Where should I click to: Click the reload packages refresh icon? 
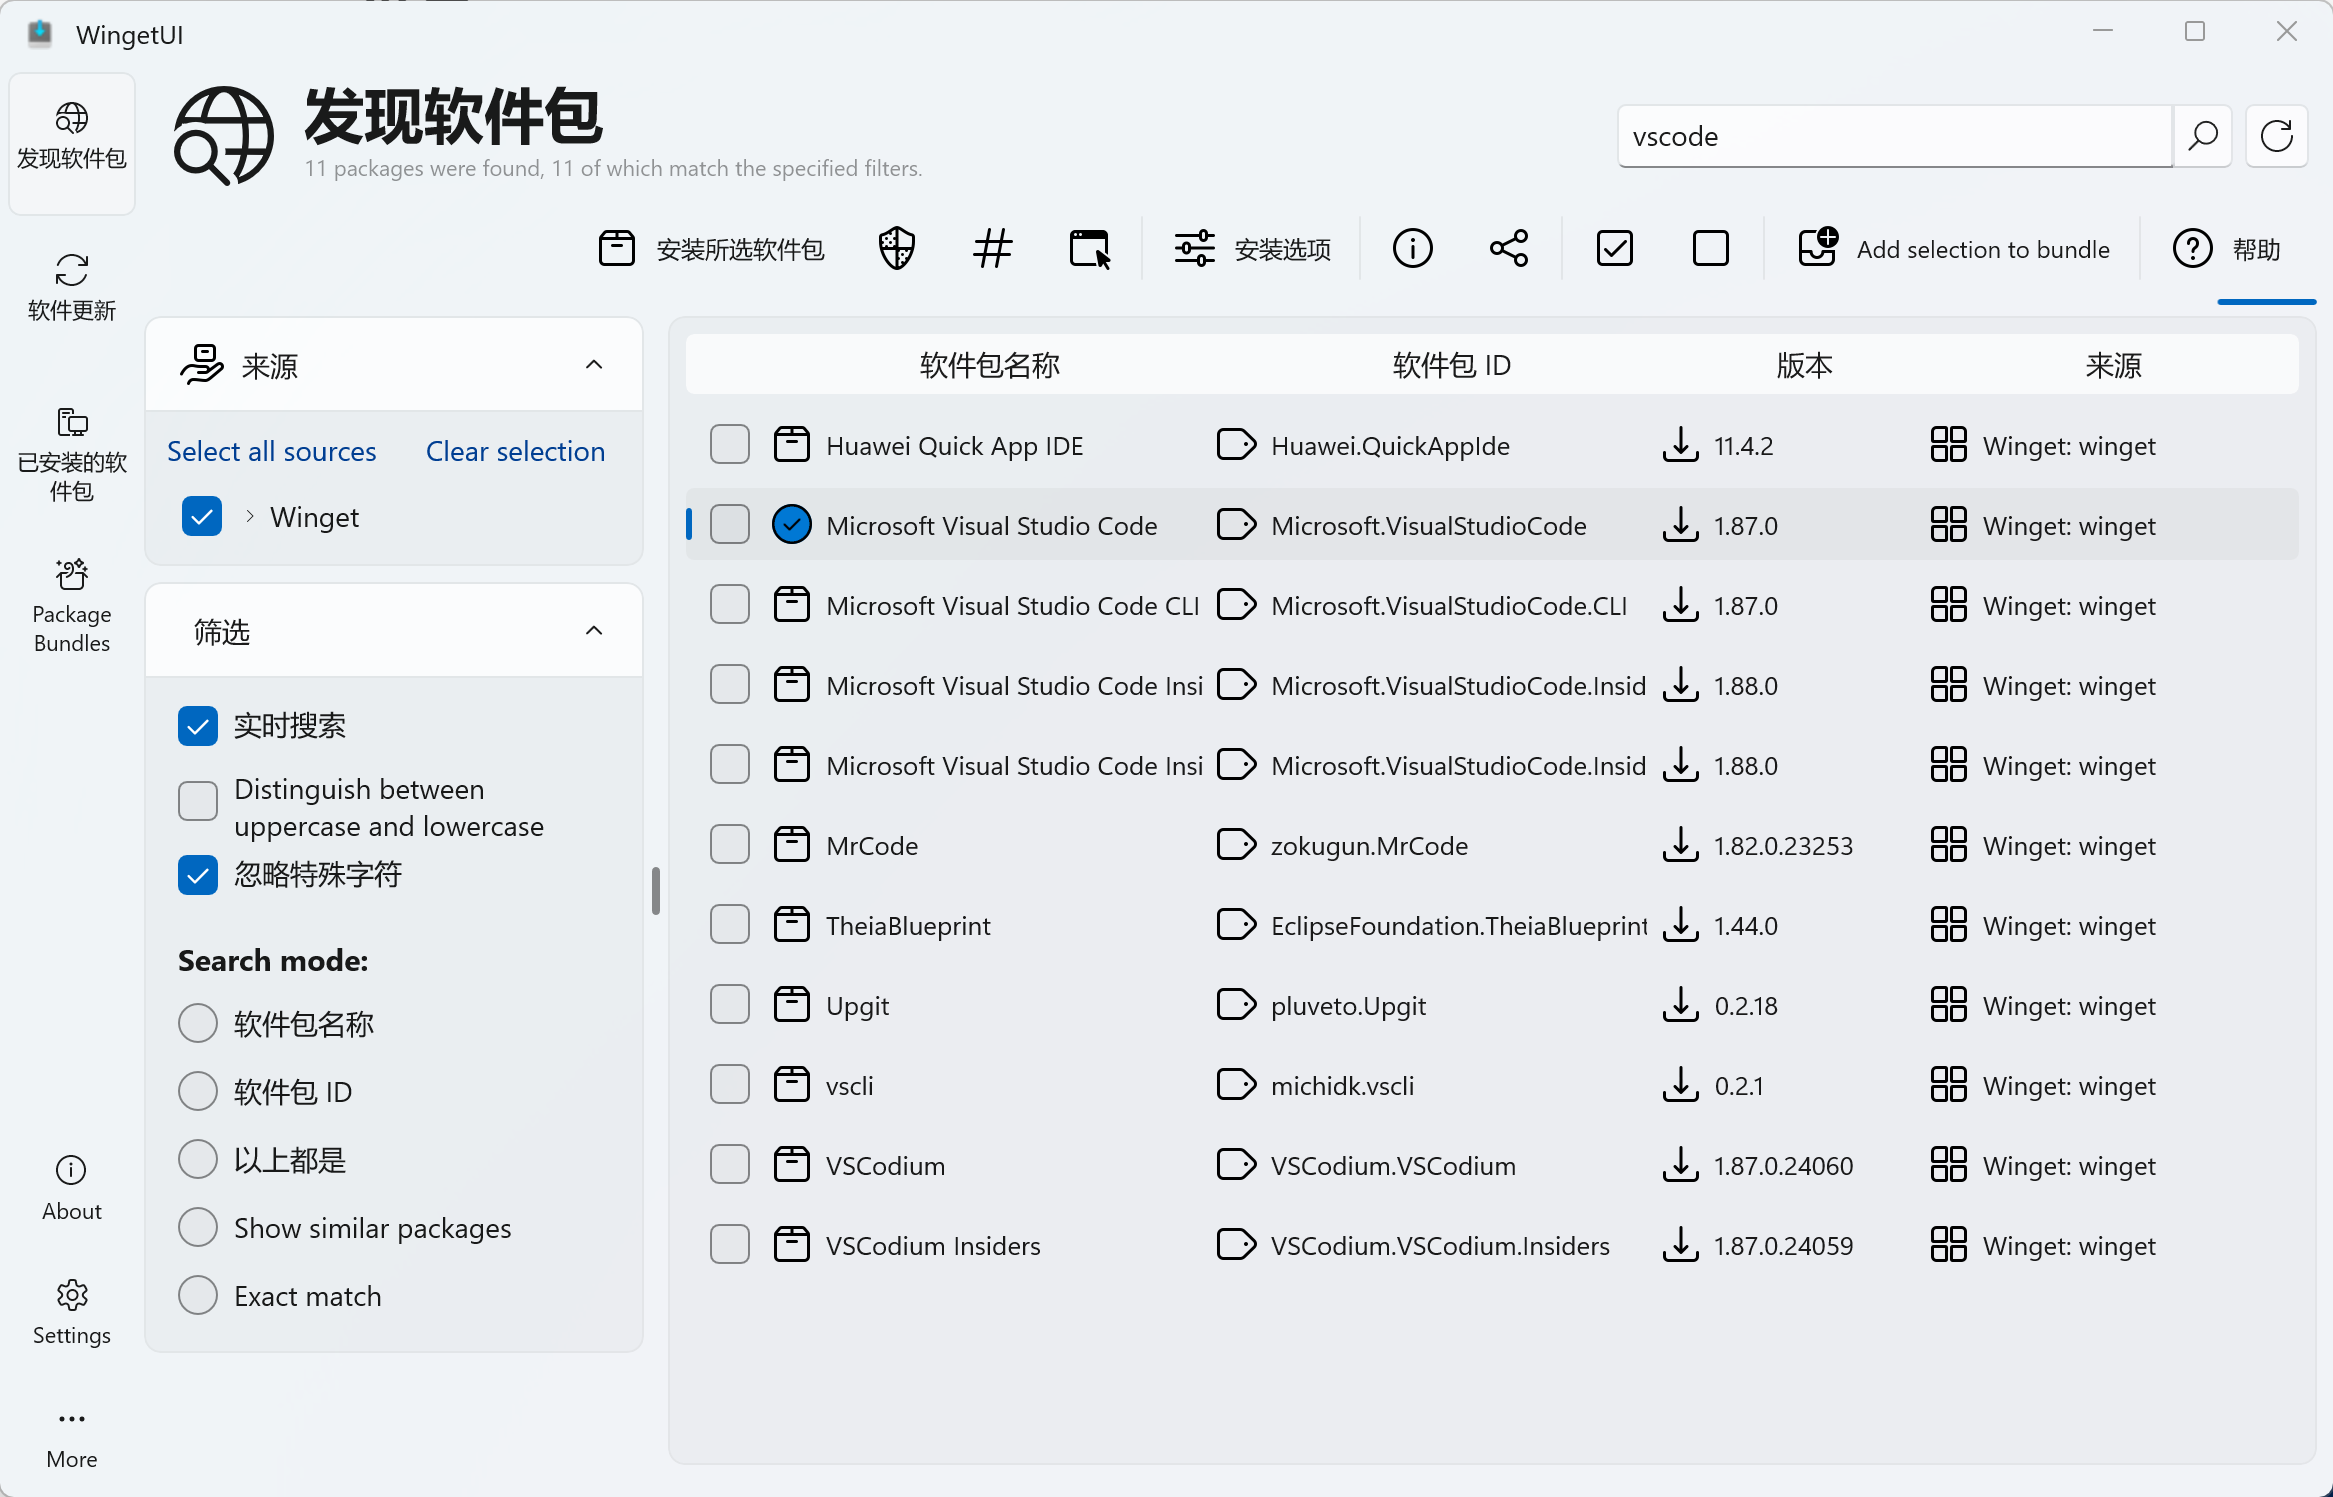point(2276,136)
